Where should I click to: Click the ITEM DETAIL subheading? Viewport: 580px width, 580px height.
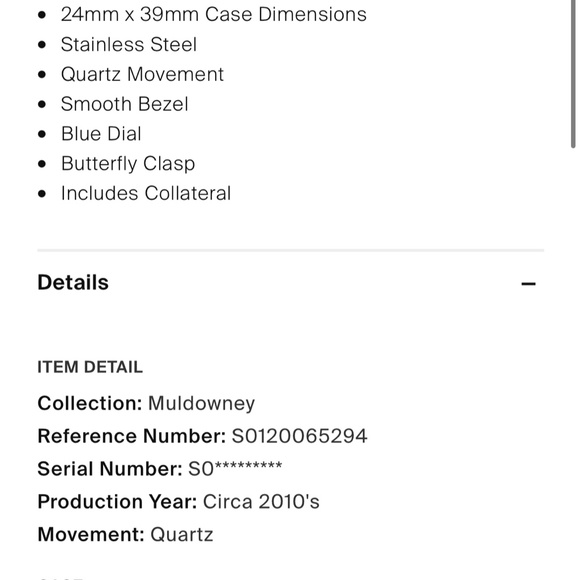[90, 367]
